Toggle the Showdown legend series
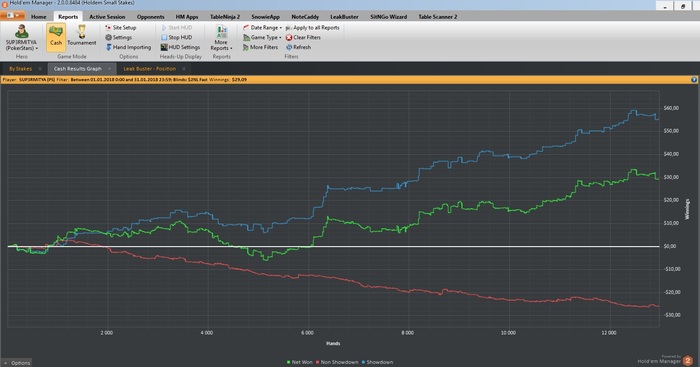 [377, 362]
